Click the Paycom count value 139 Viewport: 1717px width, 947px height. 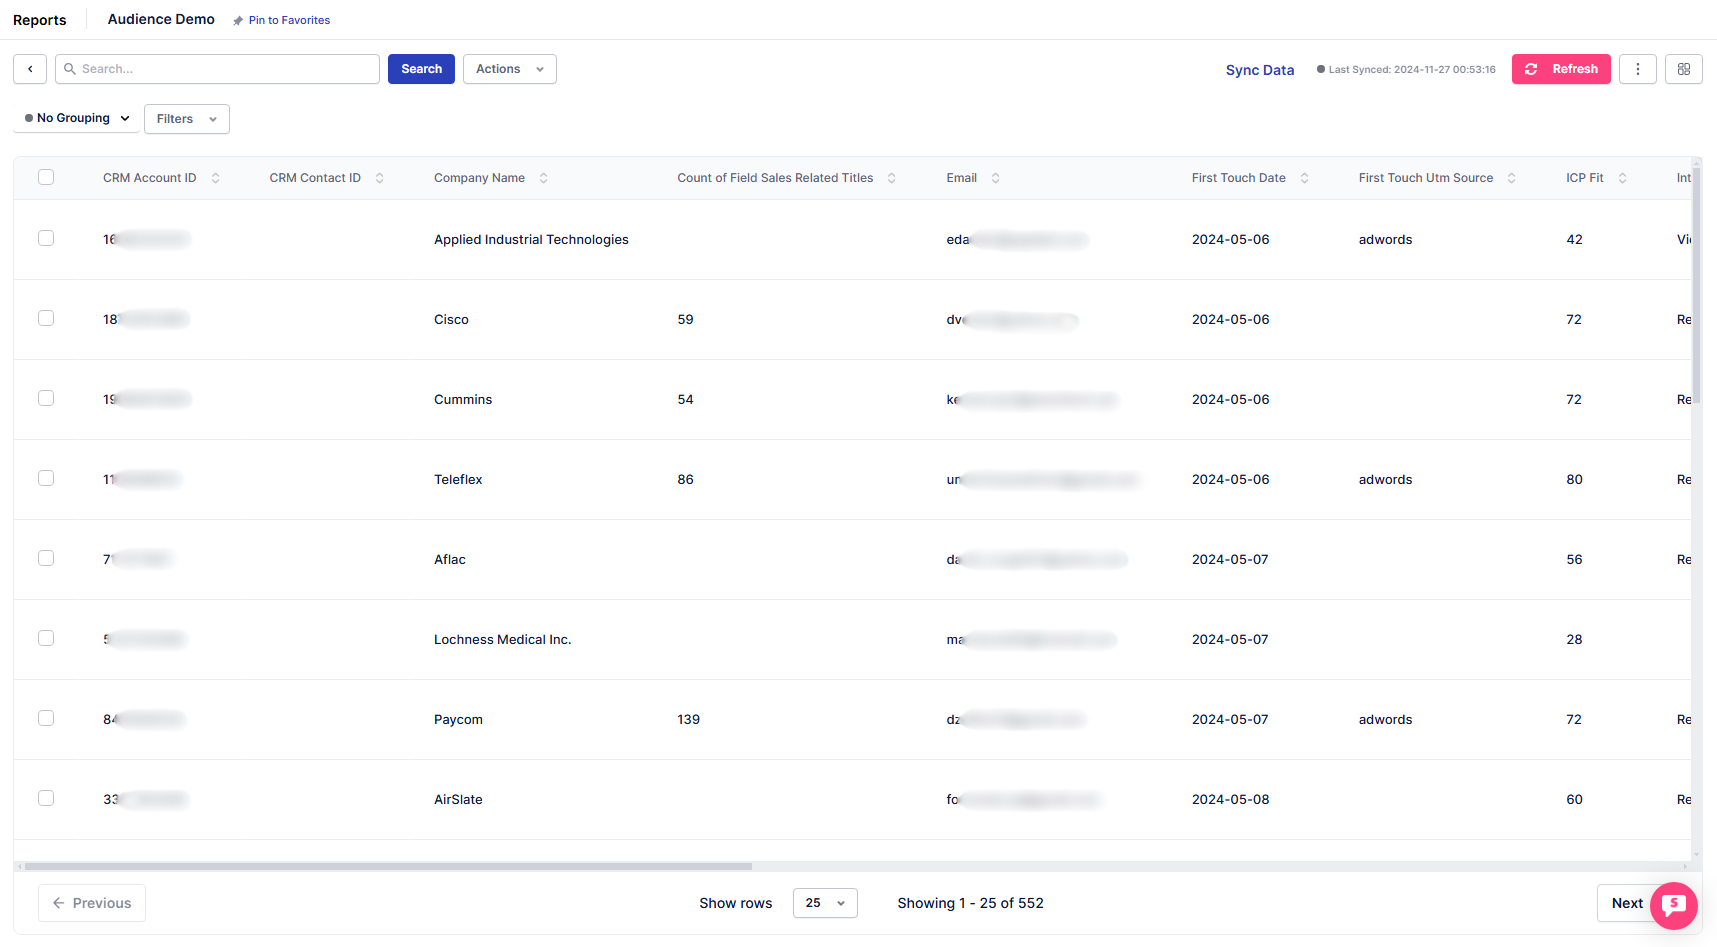pyautogui.click(x=689, y=720)
